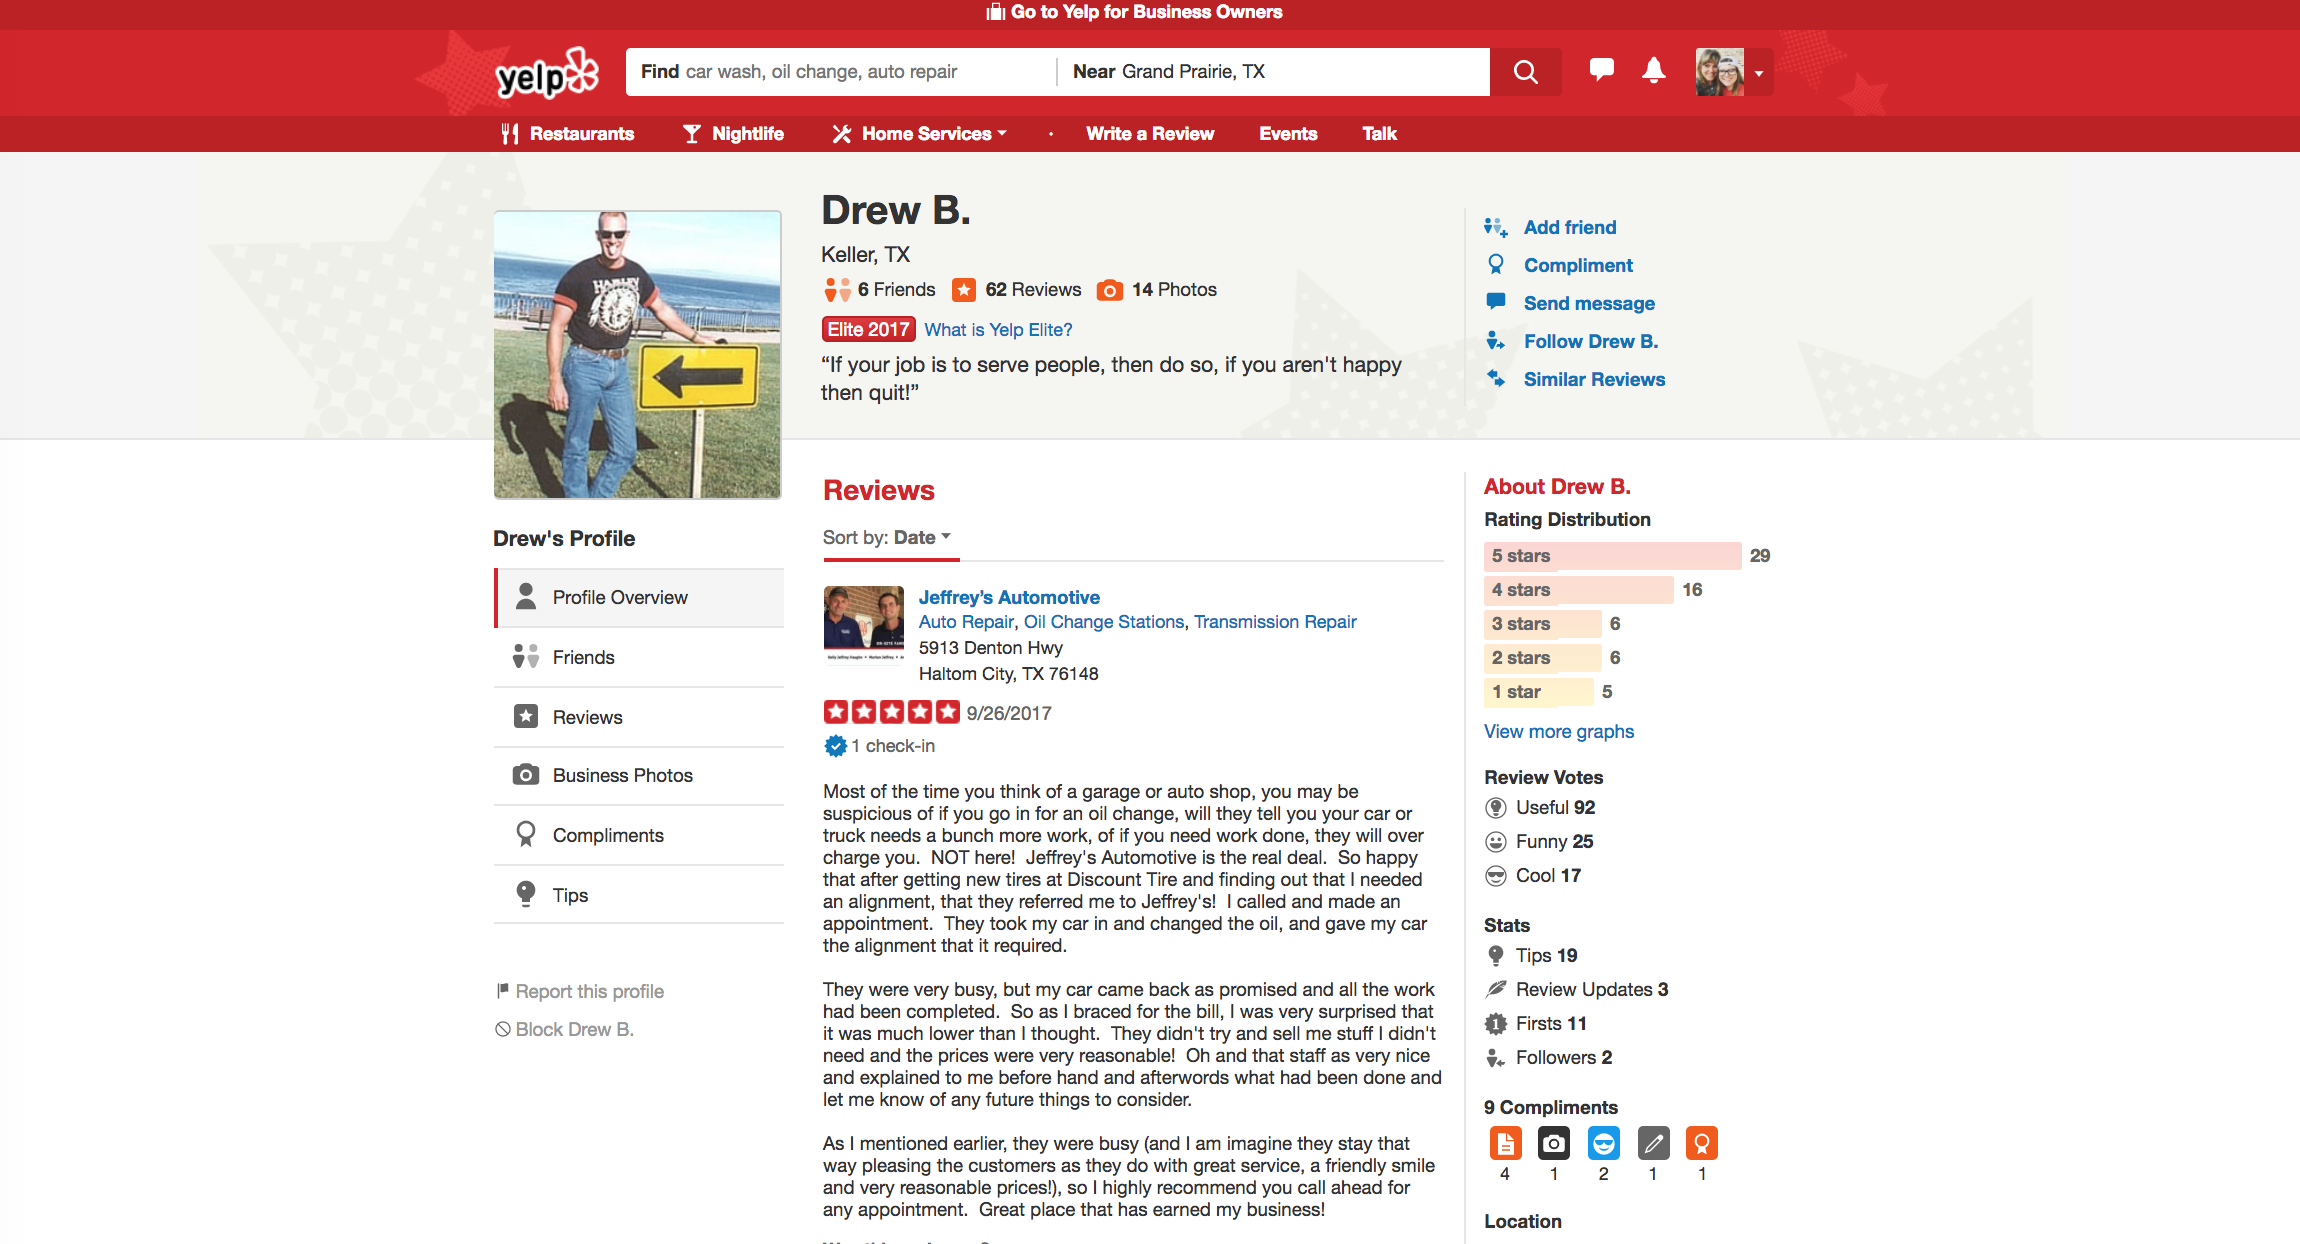Click the 1 star distribution bar
Screen dimensions: 2300x1244
[x=1538, y=692]
